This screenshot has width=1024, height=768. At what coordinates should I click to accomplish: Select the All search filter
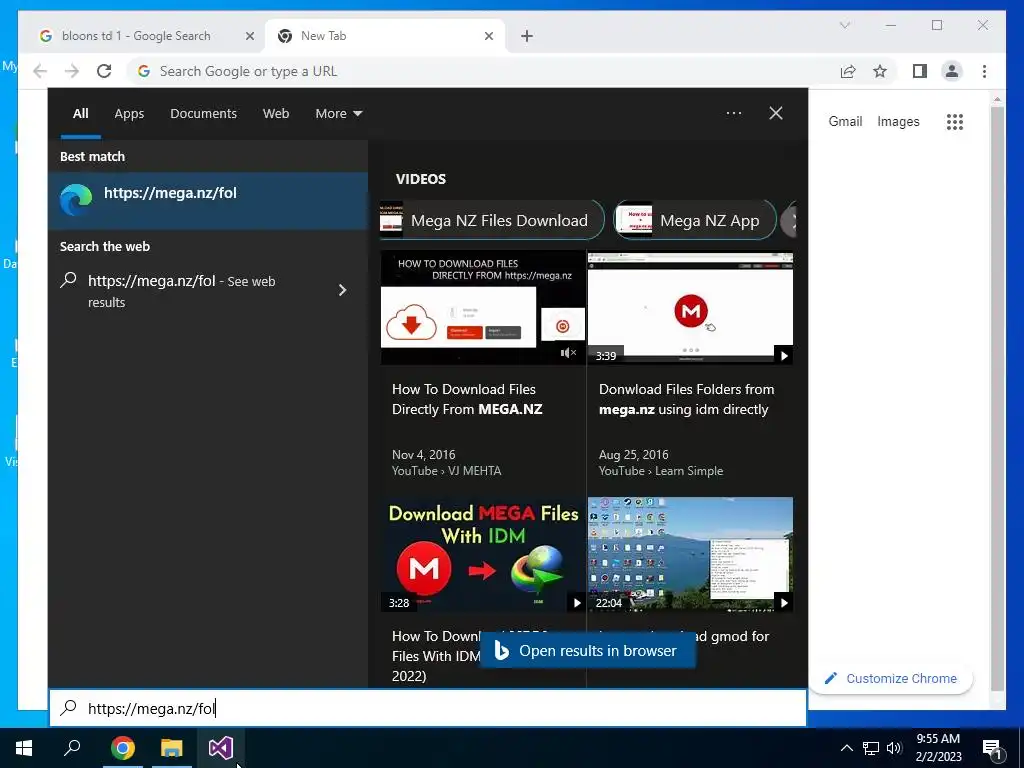(x=80, y=114)
